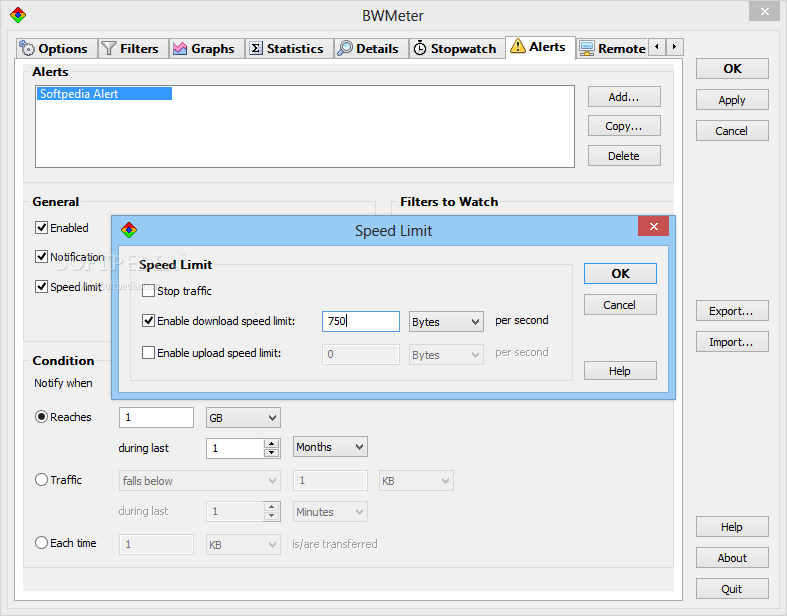Click the Traffic threshold value field
Screen dimensions: 787x616
point(330,480)
